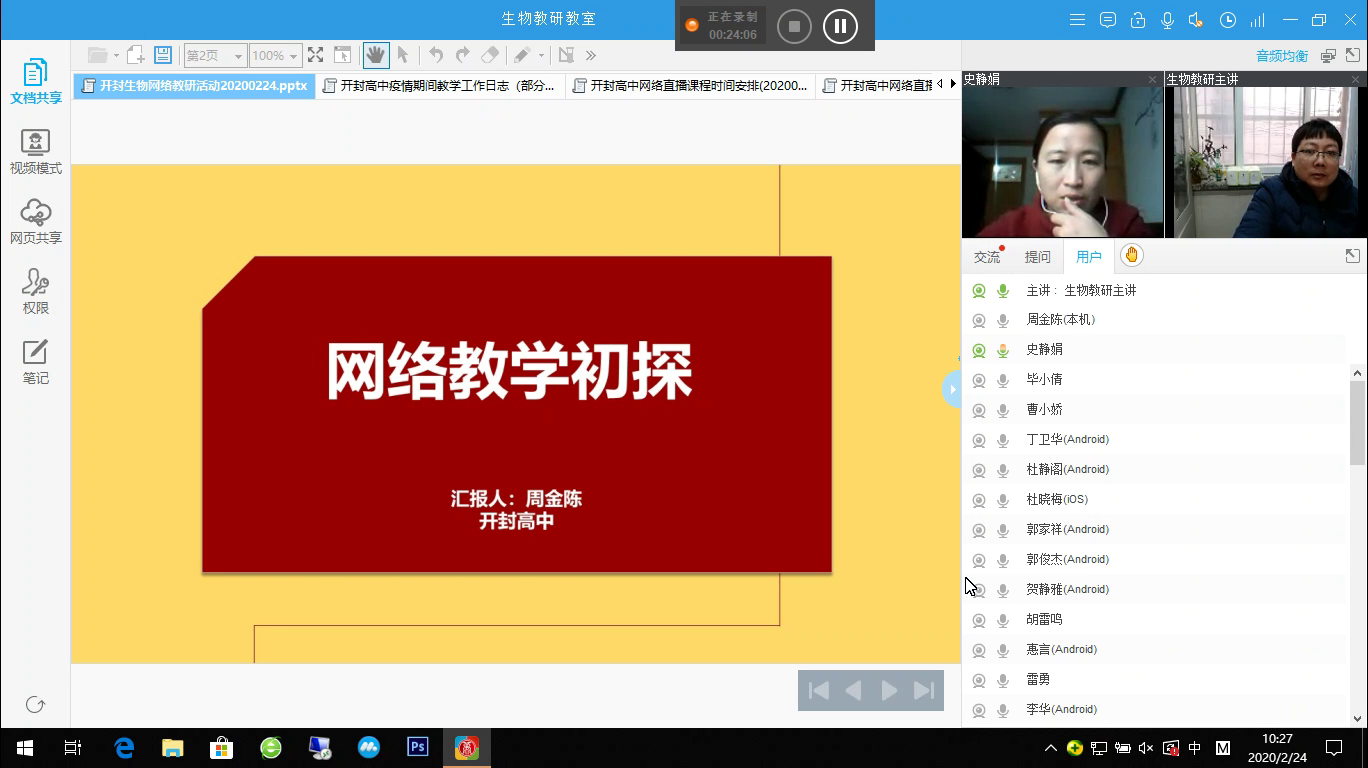Open the 笔记 notes tool

click(36, 362)
